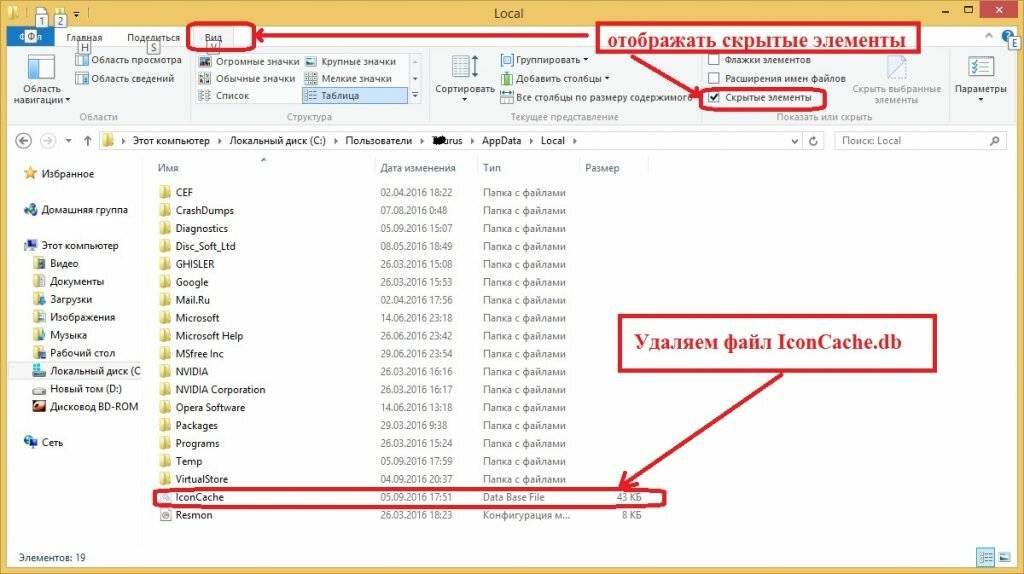This screenshot has height=574, width=1024.
Task: Click the search box Поиск: Local
Action: coord(918,141)
